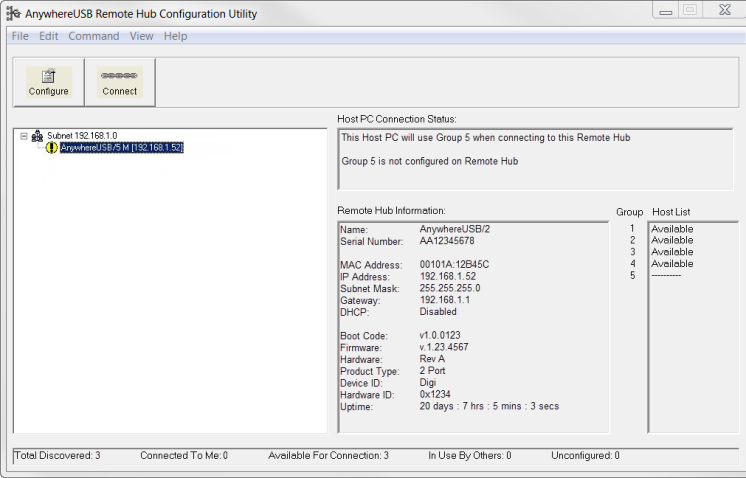Viewport: 746px width, 478px height.
Task: Click the 'This Host PC will use Group 5' message
Action: pos(486,137)
